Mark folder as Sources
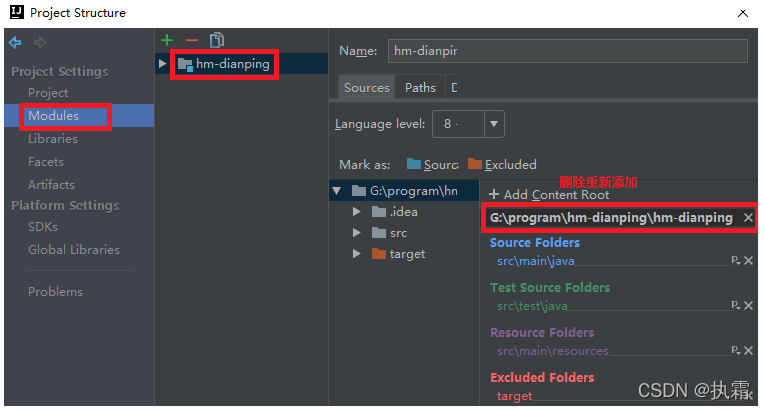This screenshot has height=410, width=765. point(433,164)
